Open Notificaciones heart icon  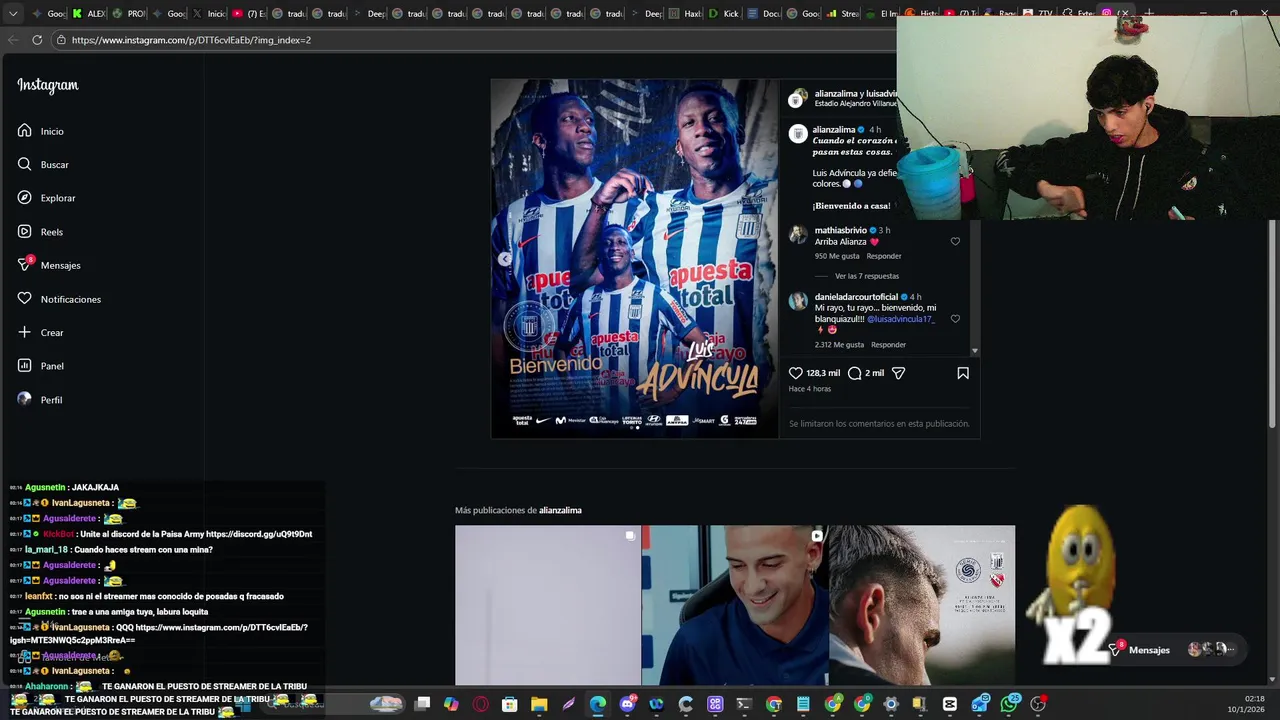(x=25, y=298)
